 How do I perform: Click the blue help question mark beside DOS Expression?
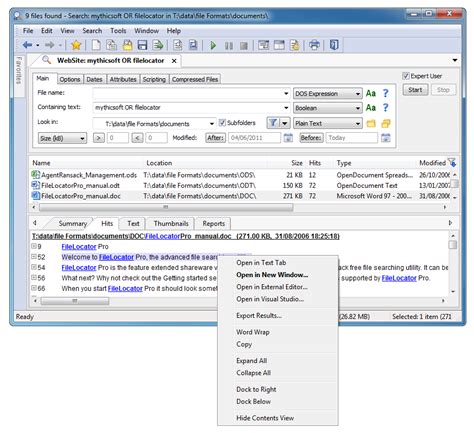(385, 93)
